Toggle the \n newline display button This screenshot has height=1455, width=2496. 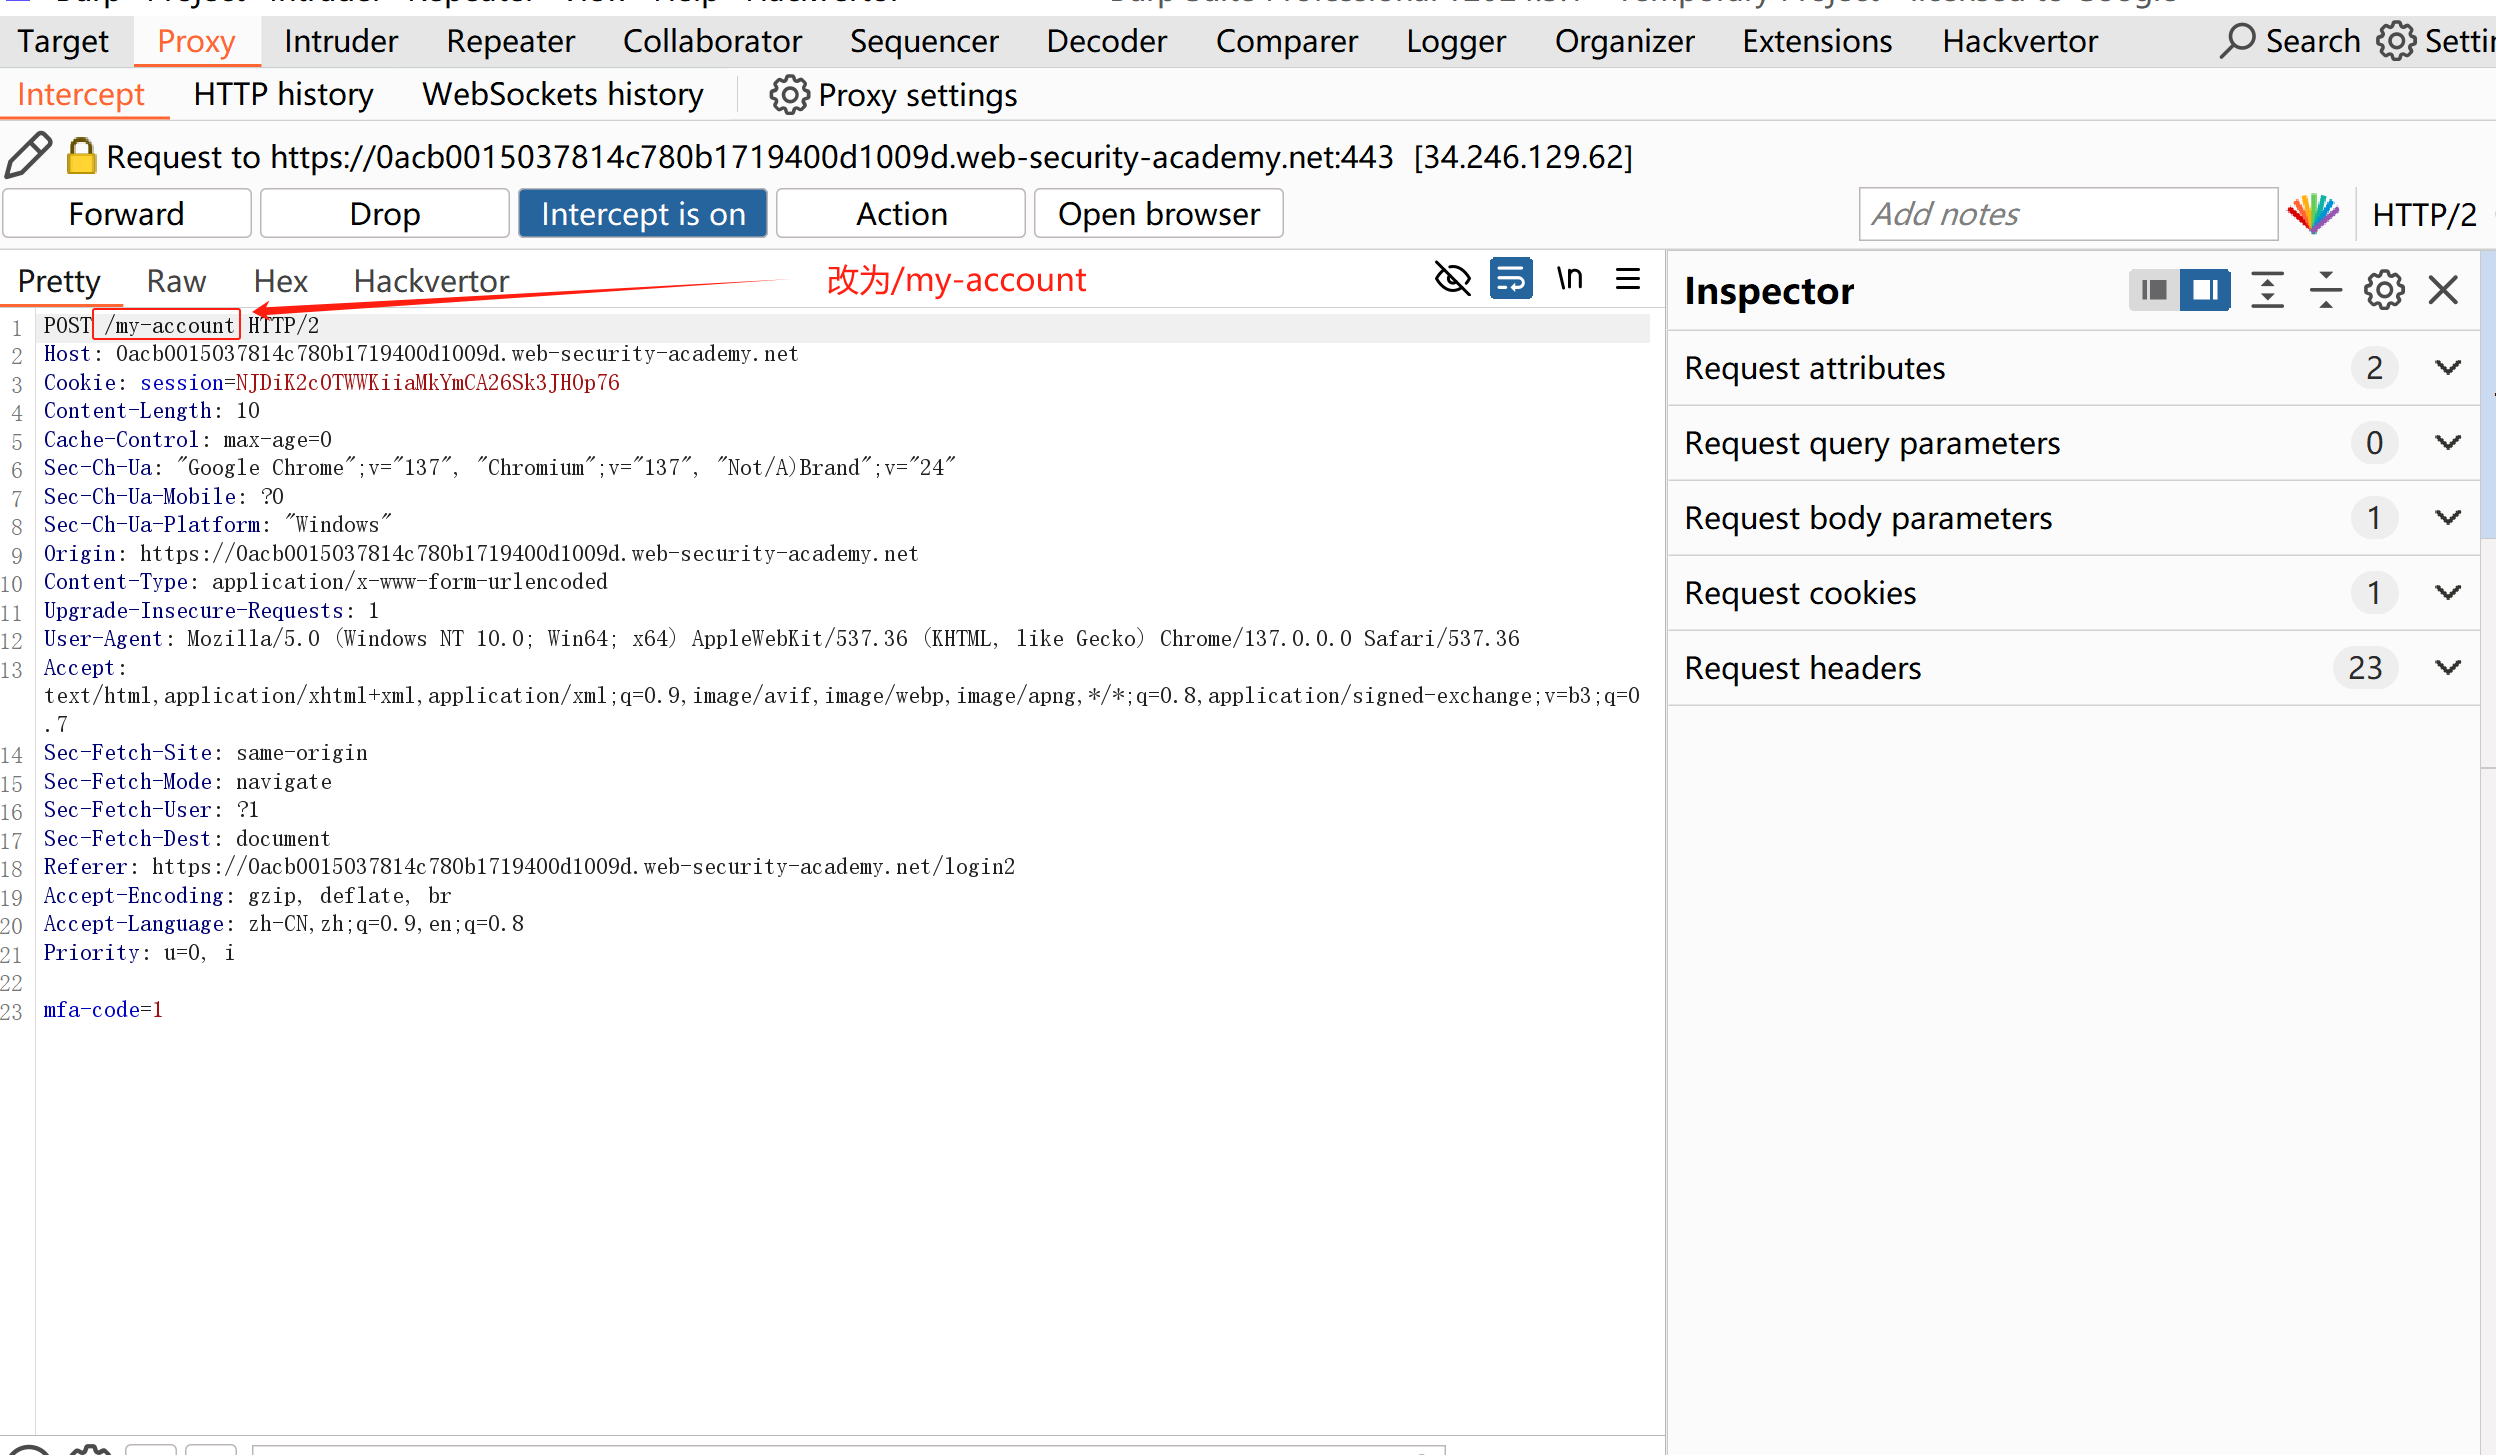[x=1569, y=278]
